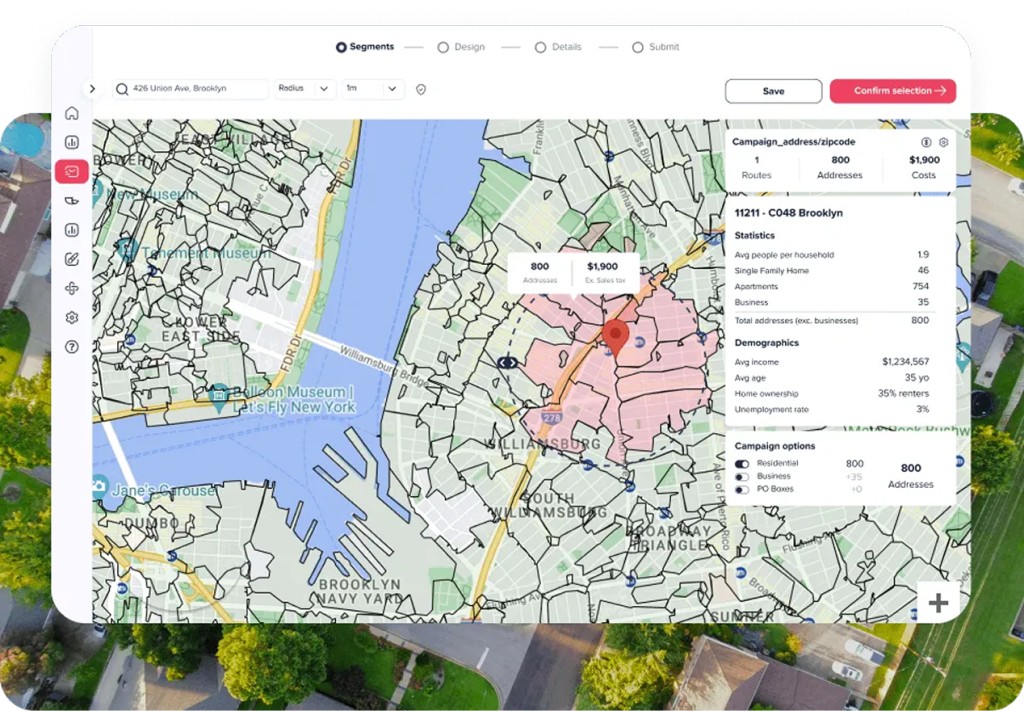Click the DUMBO map label

(151, 523)
